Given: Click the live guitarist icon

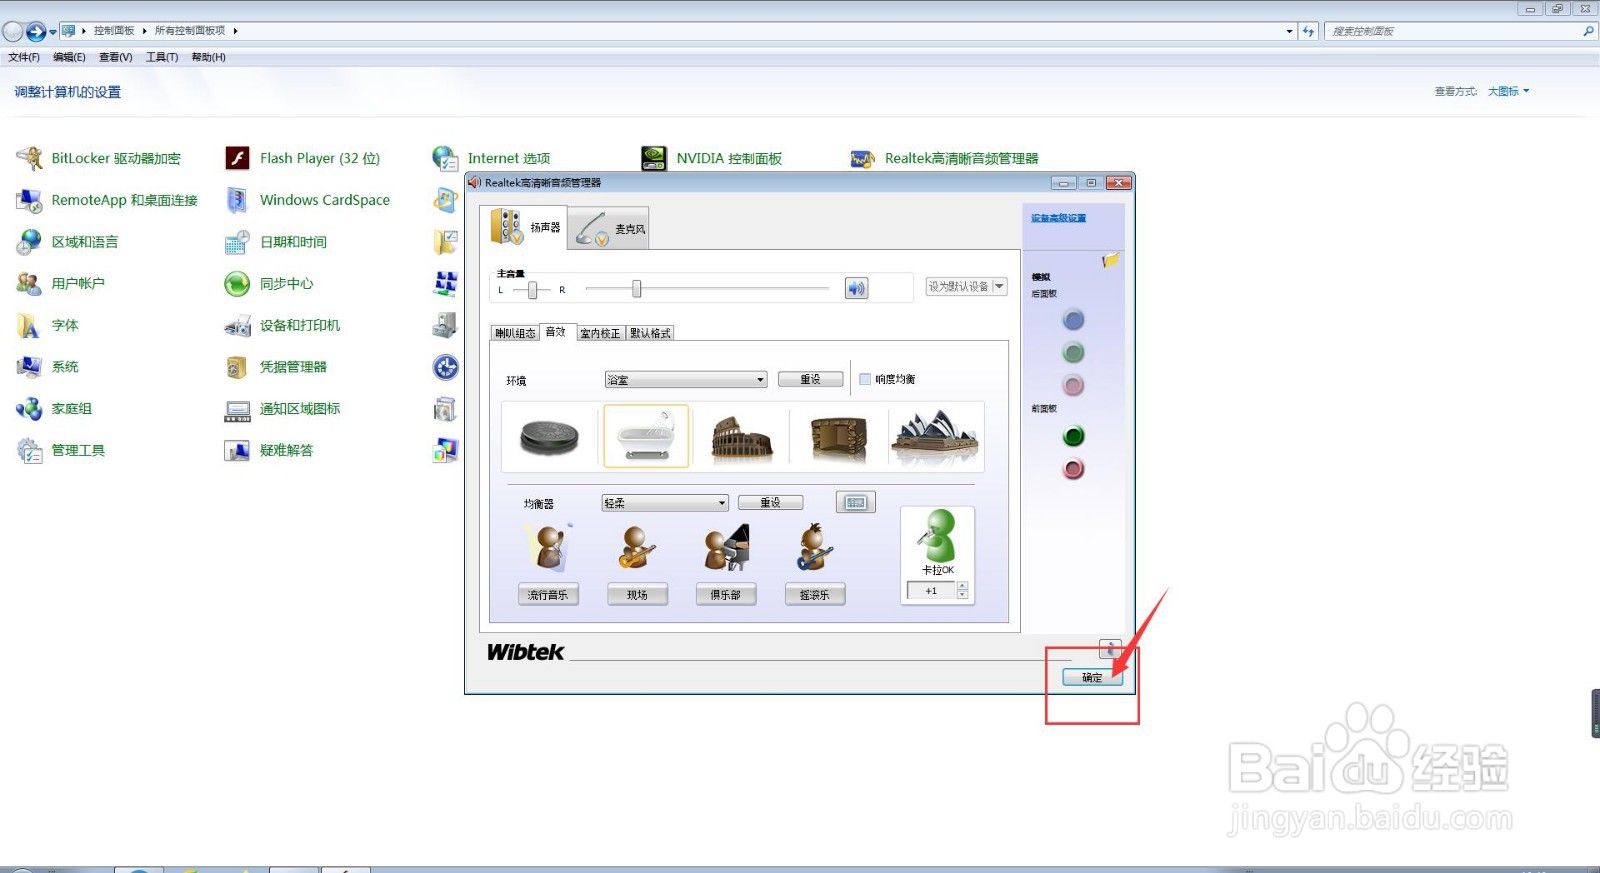Looking at the screenshot, I should click(637, 547).
